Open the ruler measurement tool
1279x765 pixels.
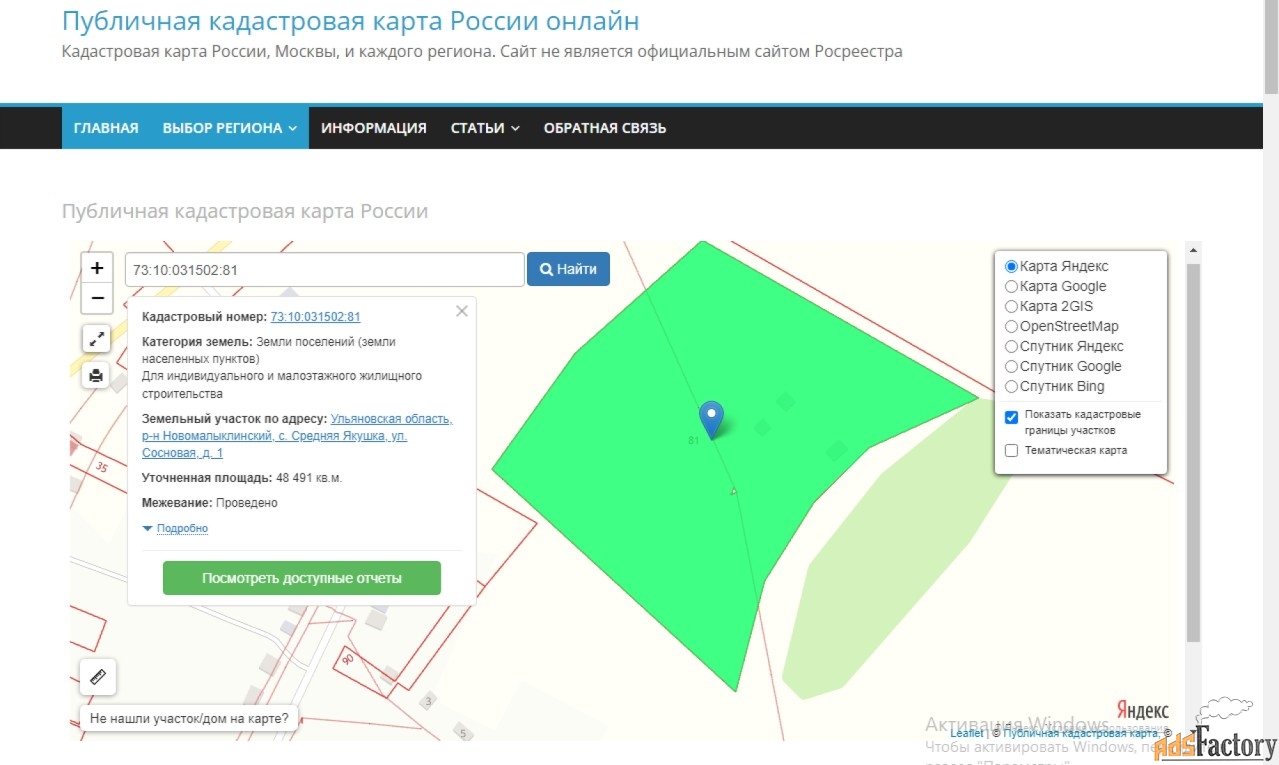(x=98, y=677)
